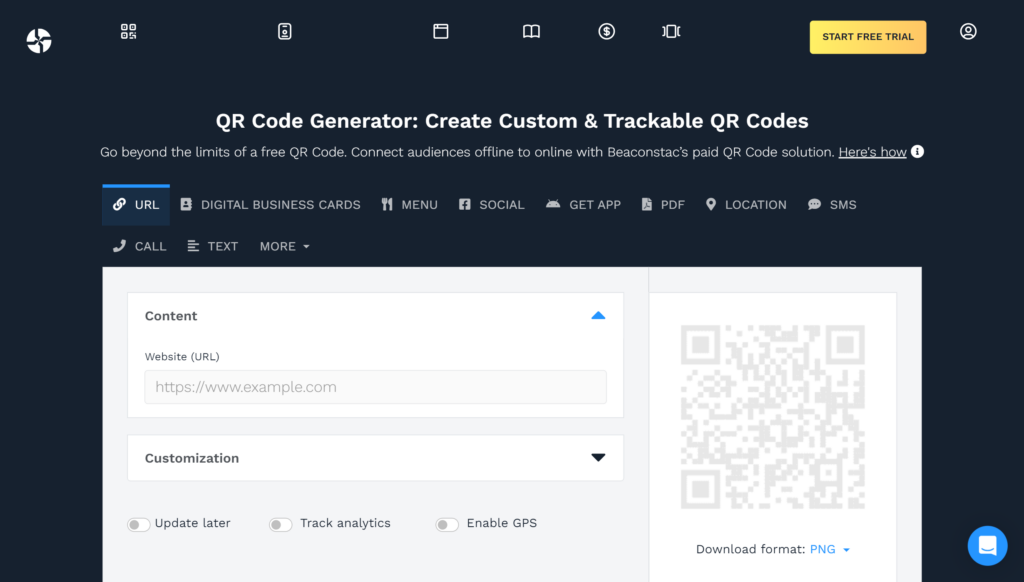The height and width of the screenshot is (582, 1024).
Task: Click the Beaconstac logo in top left
Action: tap(38, 40)
